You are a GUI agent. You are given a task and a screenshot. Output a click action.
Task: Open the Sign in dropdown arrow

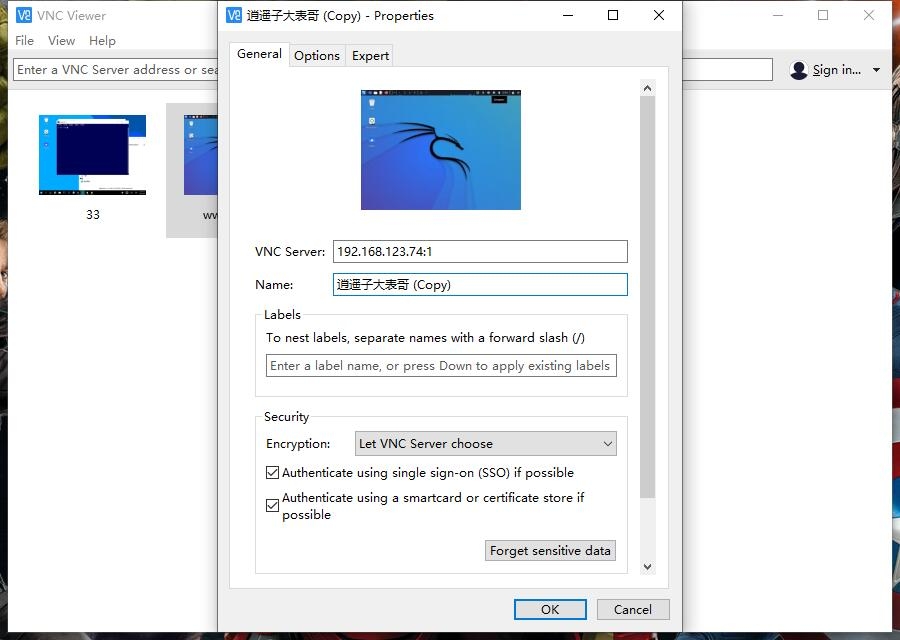[x=877, y=70]
